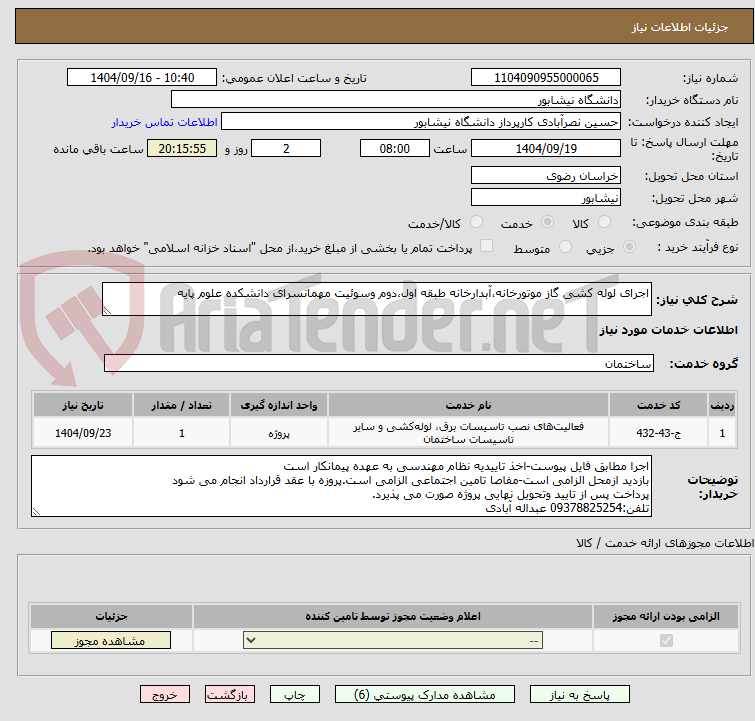Select the کالا/خدمت radio button

pos(476,222)
